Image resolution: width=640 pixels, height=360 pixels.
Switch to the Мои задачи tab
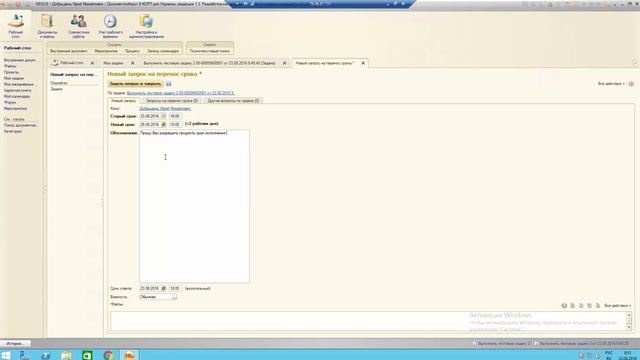[x=113, y=63]
